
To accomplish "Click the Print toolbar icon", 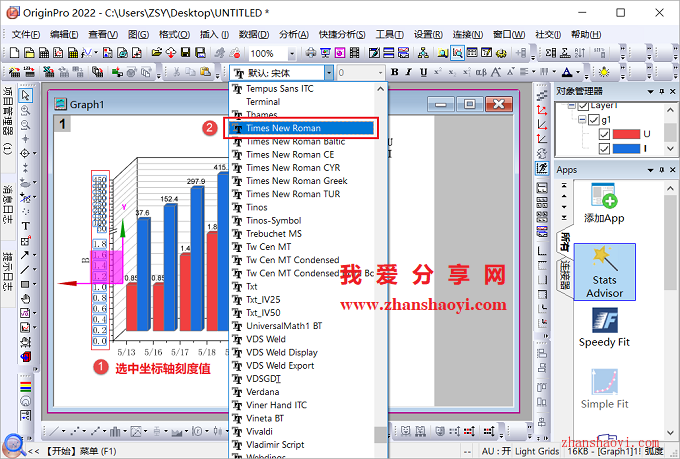I will point(311,53).
